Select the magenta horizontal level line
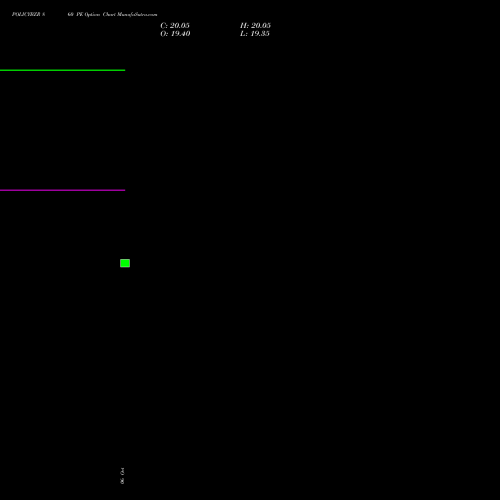The image size is (500, 500). click(62, 190)
